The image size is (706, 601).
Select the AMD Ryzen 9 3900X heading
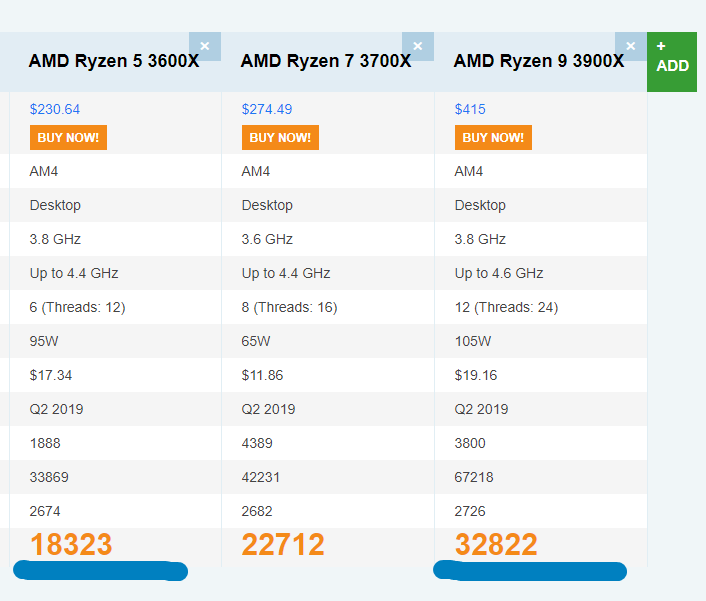539,61
